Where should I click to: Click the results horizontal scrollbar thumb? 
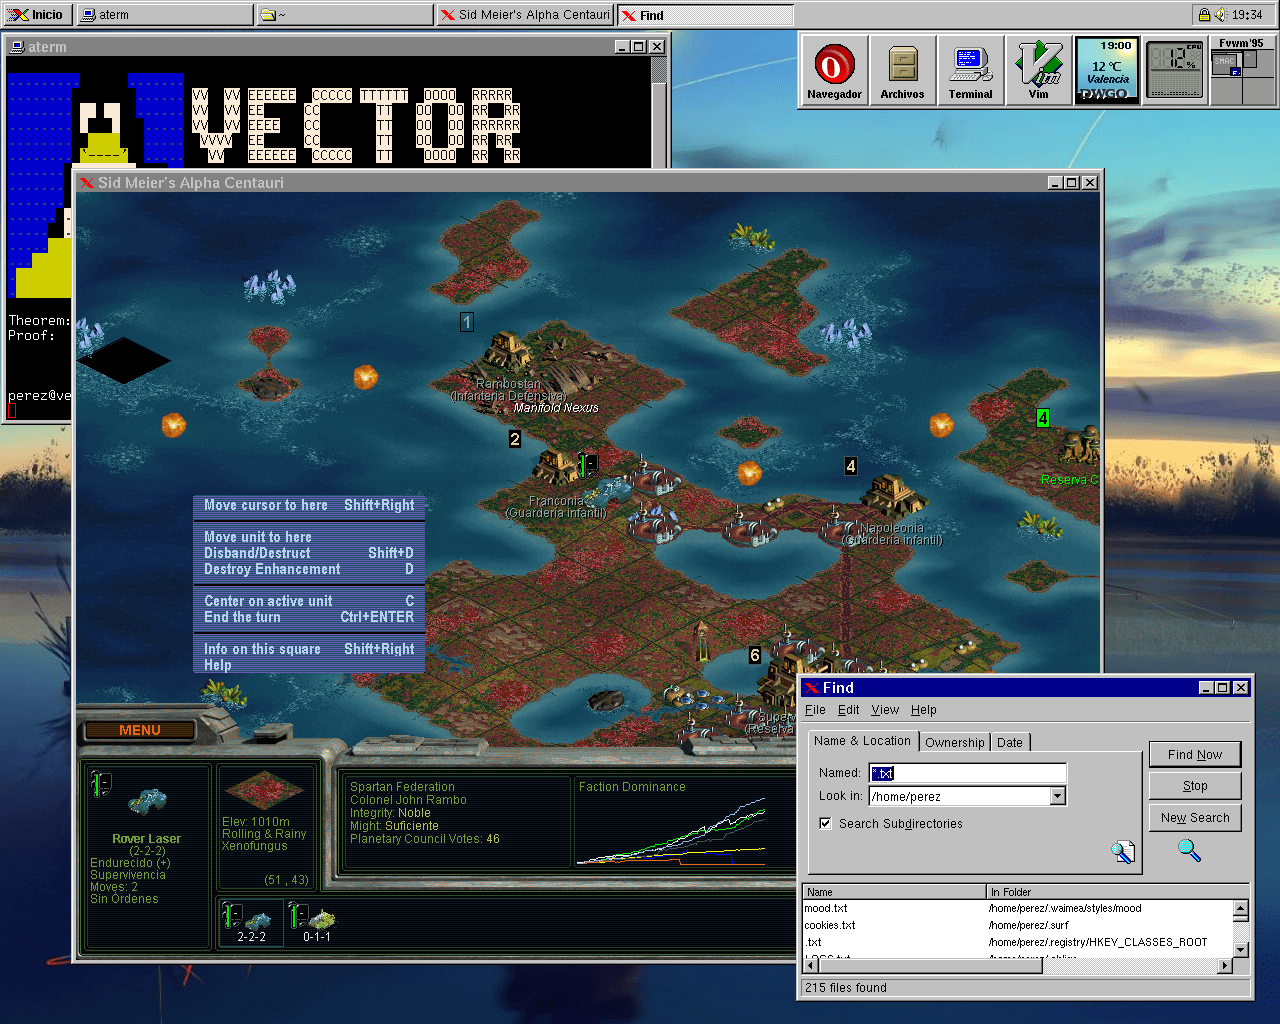click(x=930, y=966)
